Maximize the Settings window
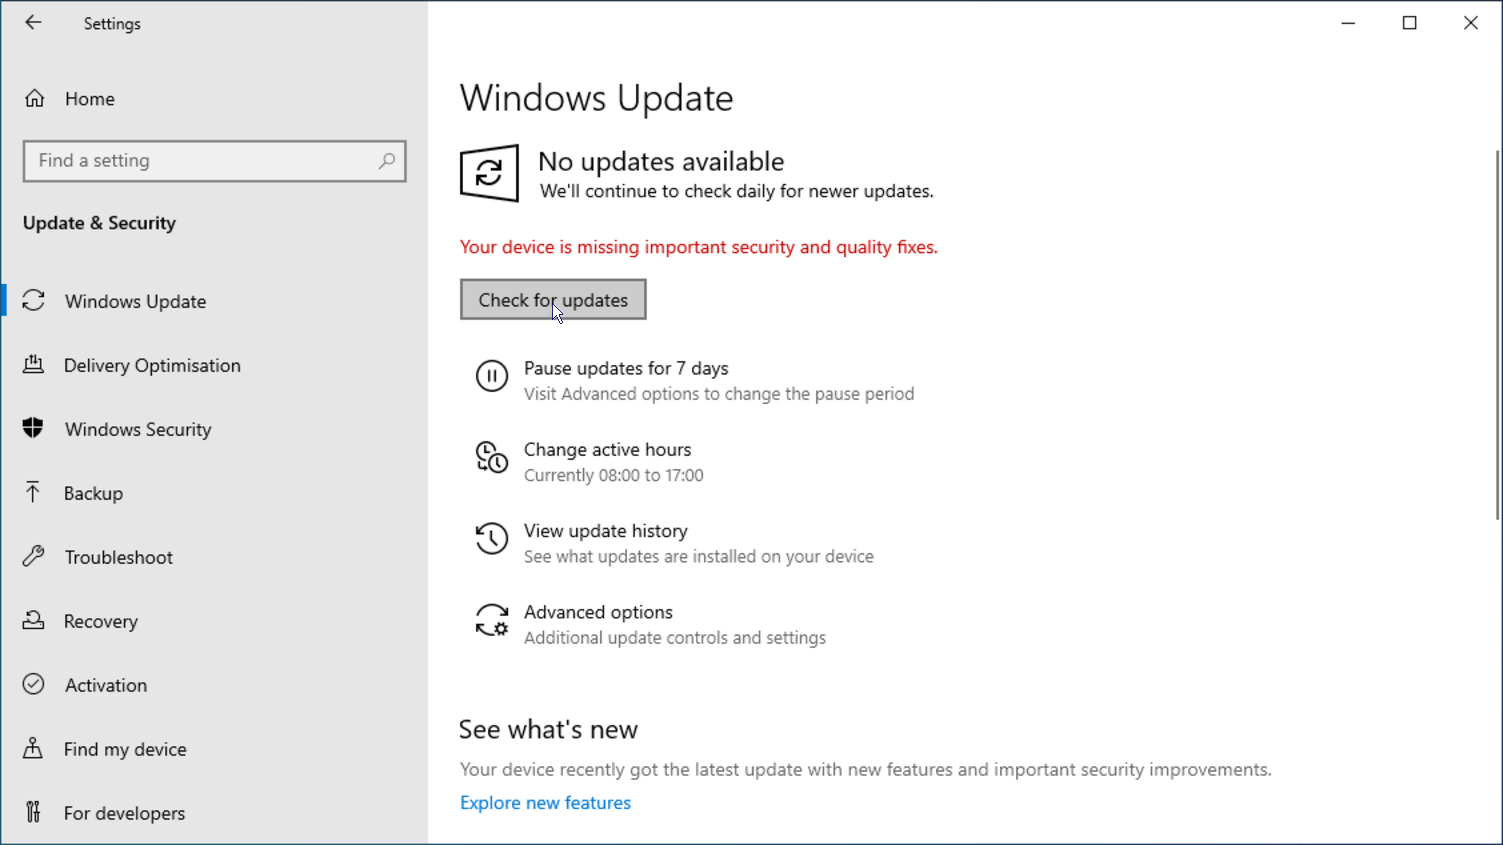 [1410, 23]
